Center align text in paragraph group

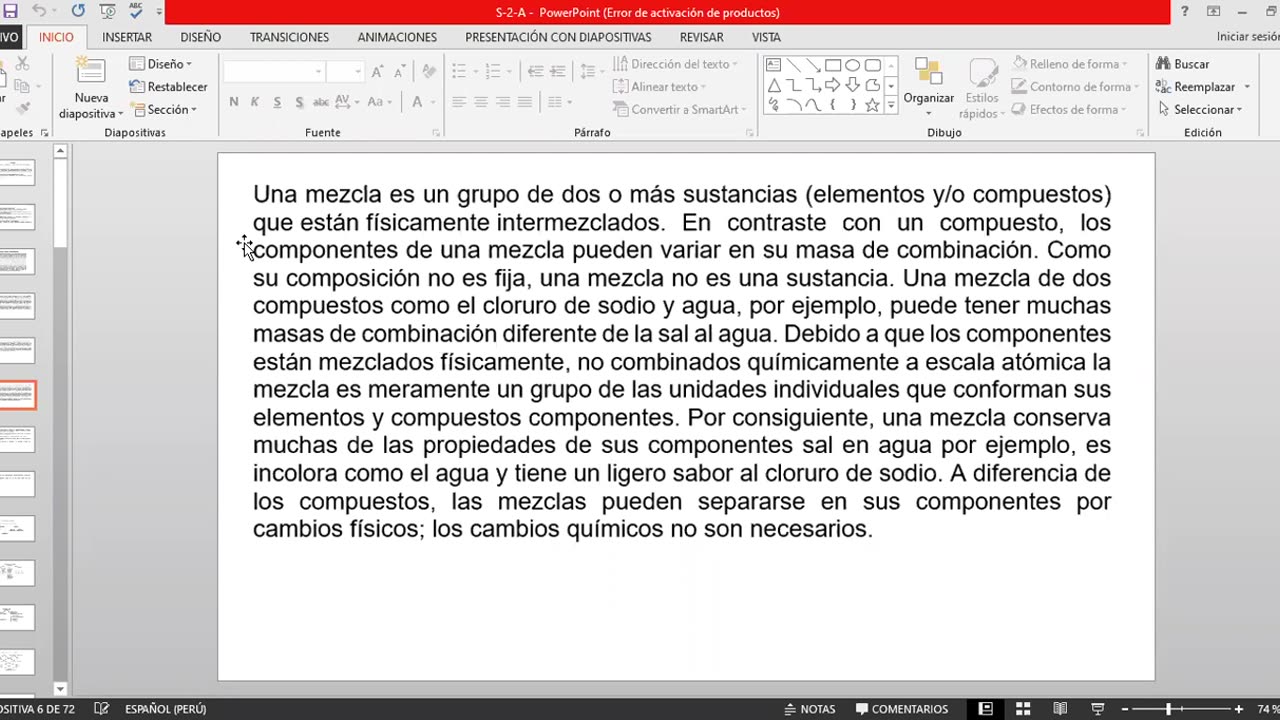[481, 102]
